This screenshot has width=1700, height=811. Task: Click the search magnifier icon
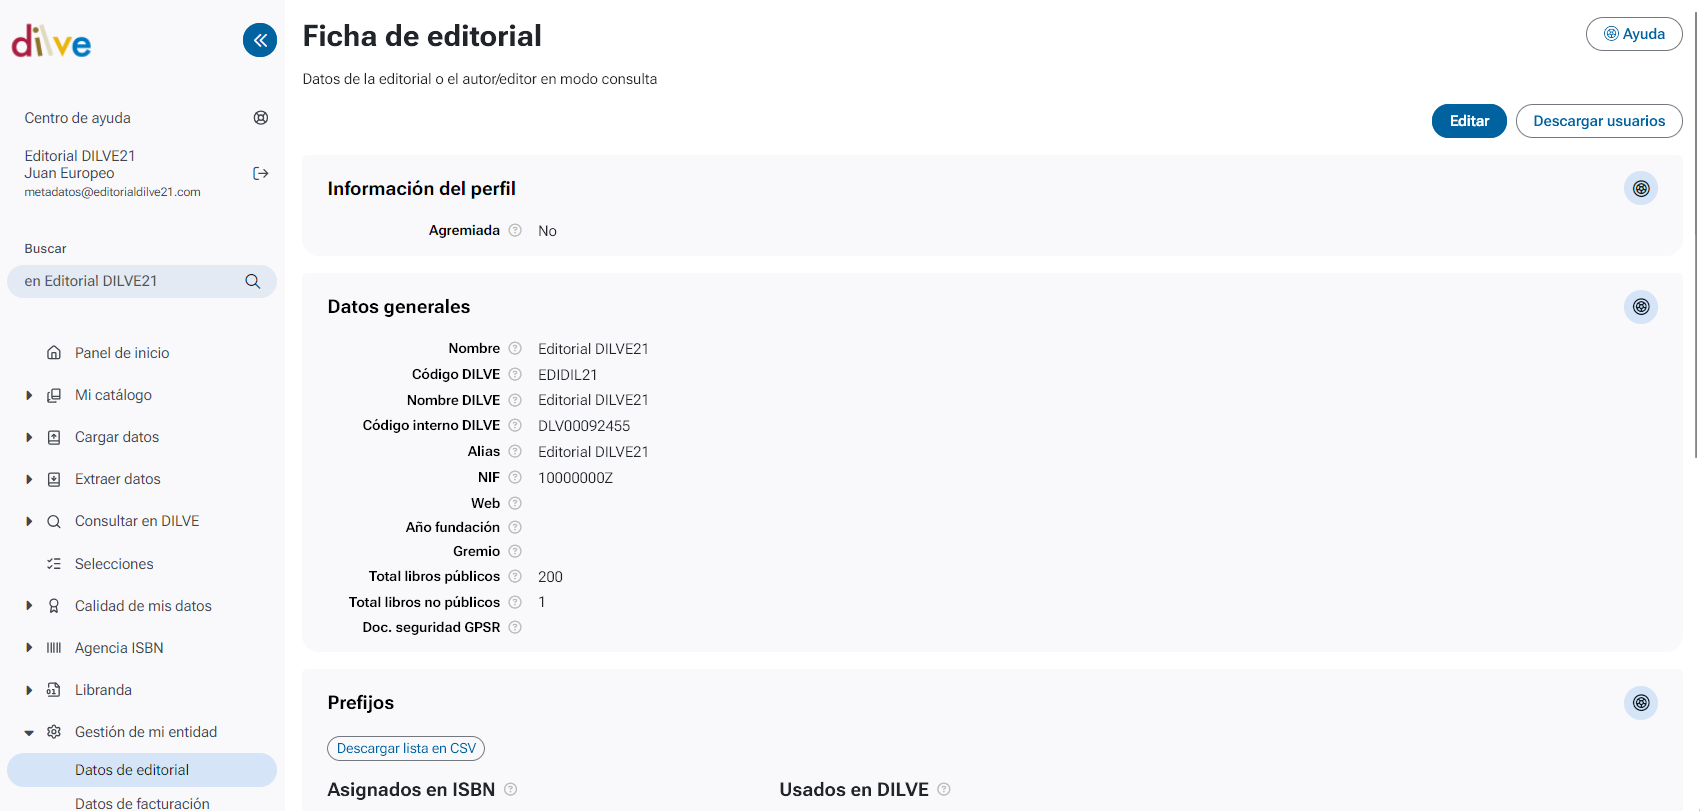coord(253,282)
